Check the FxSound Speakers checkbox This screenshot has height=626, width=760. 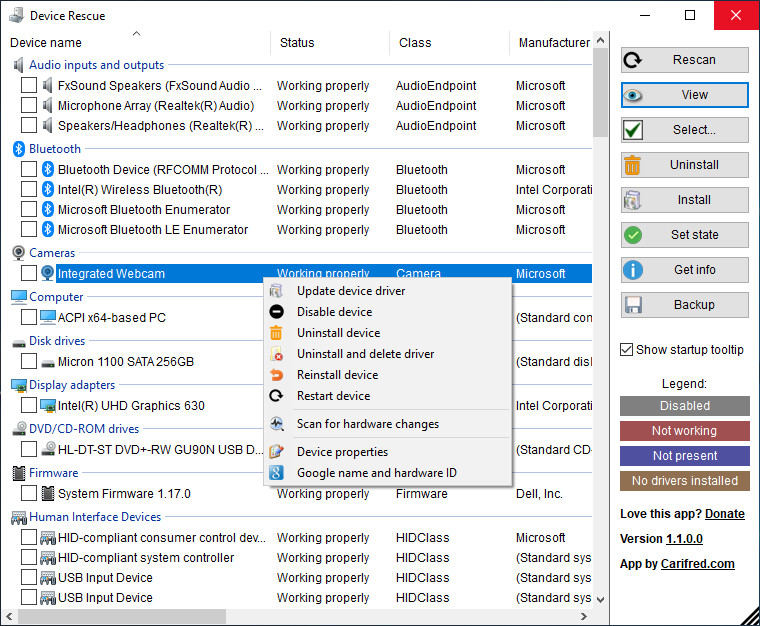tap(29, 86)
